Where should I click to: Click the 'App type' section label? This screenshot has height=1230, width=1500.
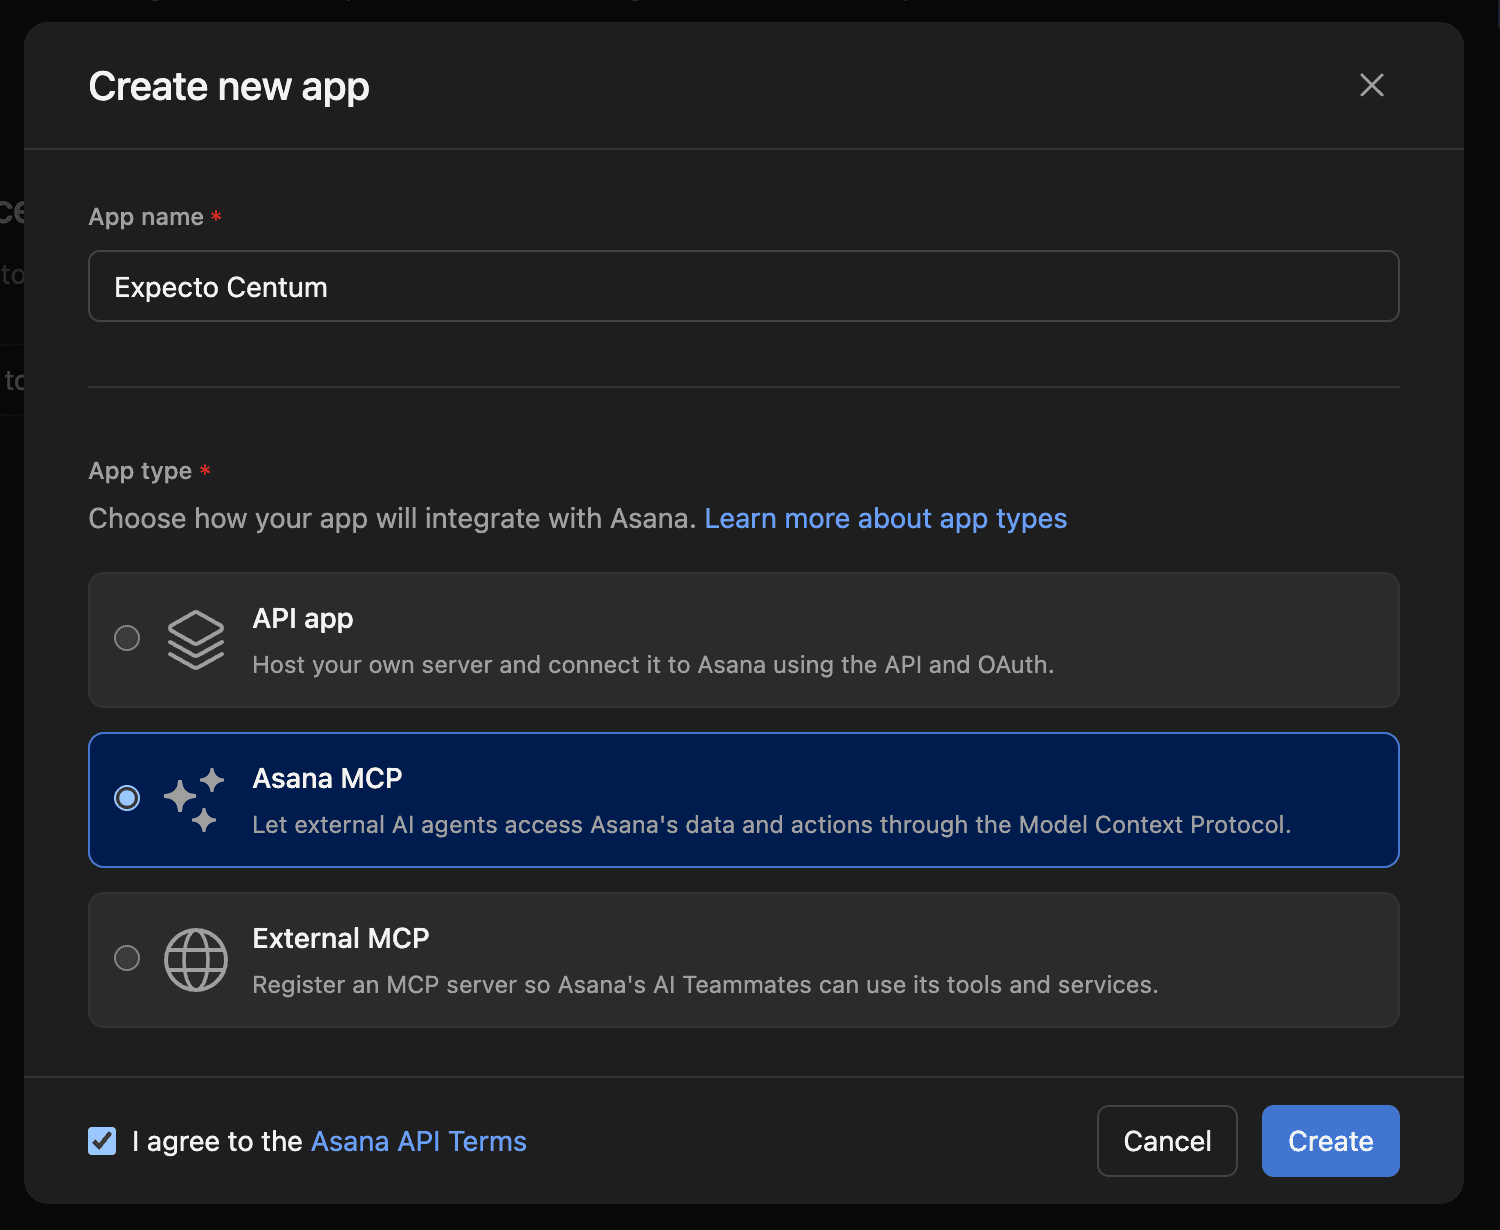coord(140,471)
